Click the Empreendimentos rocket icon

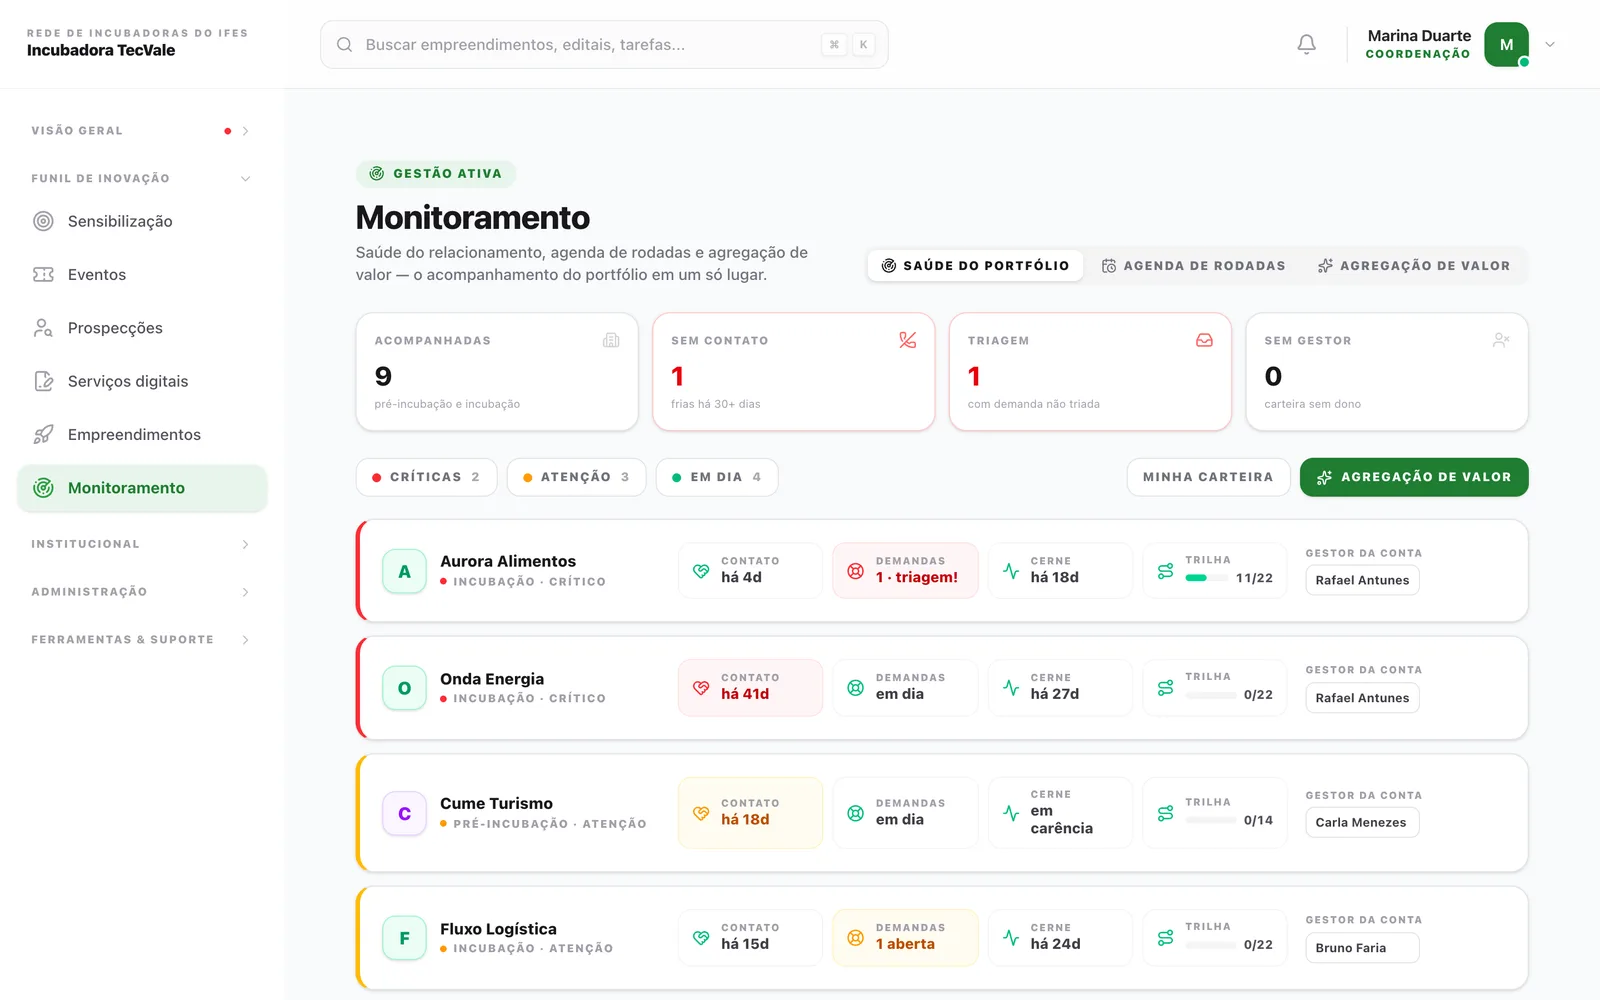click(x=43, y=434)
